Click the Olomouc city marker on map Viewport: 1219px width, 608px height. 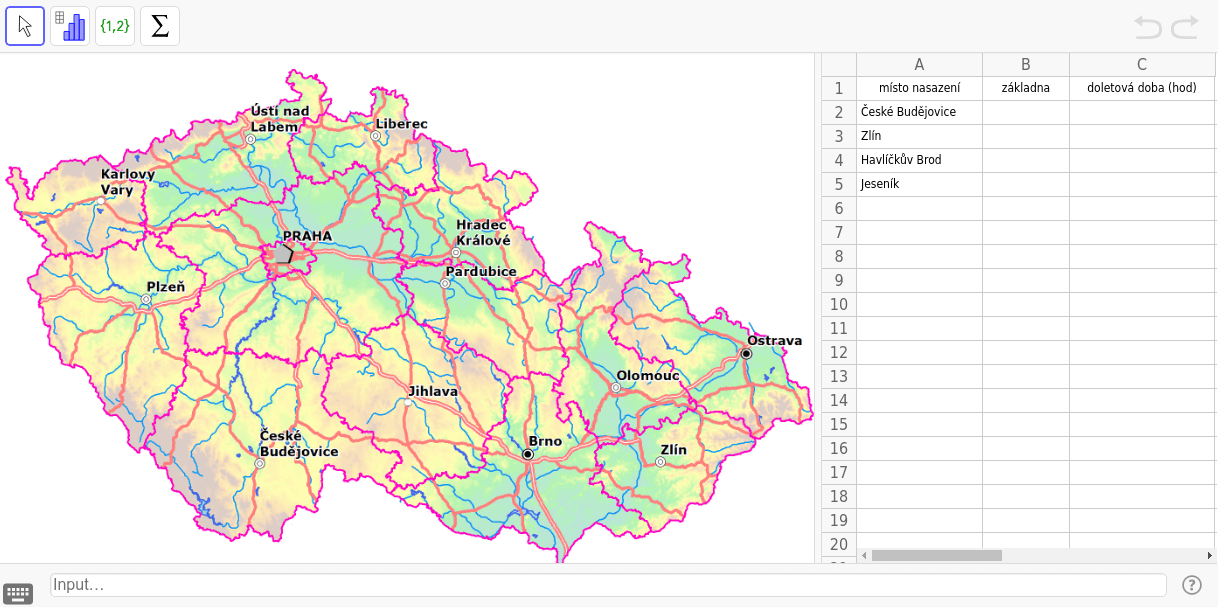click(x=615, y=388)
